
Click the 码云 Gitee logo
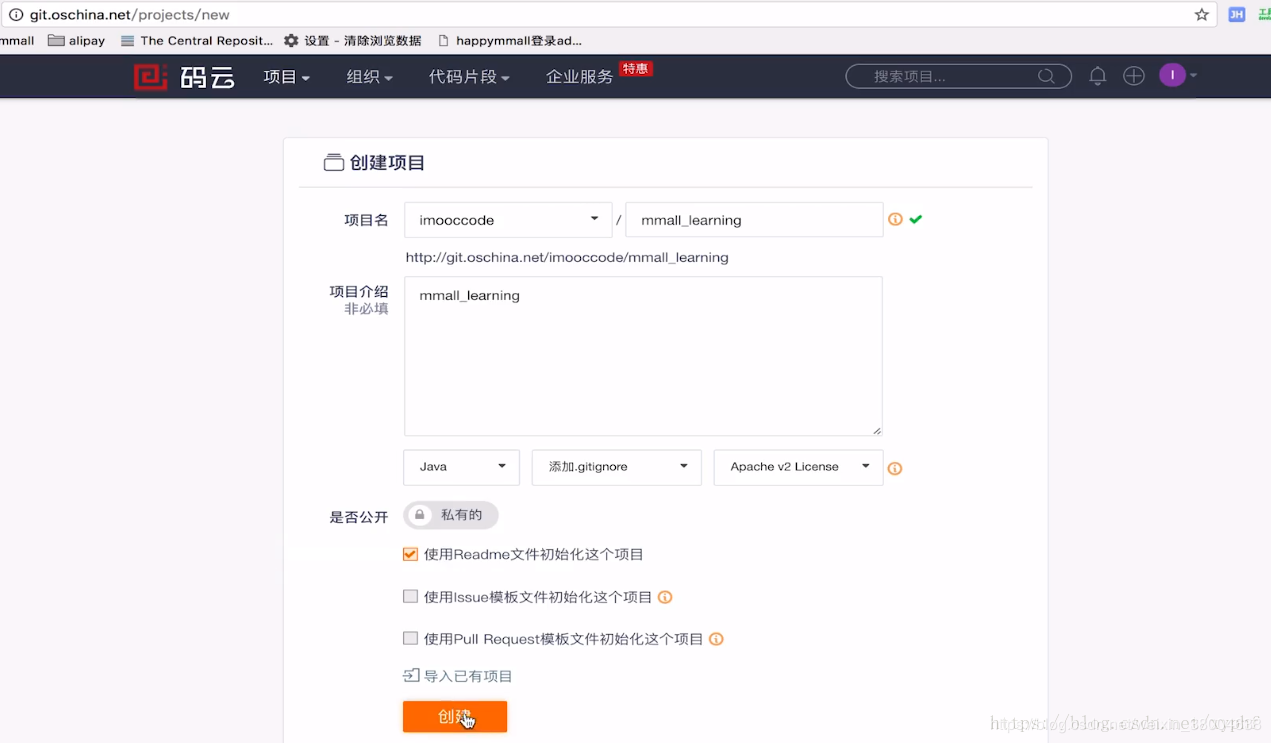[184, 76]
